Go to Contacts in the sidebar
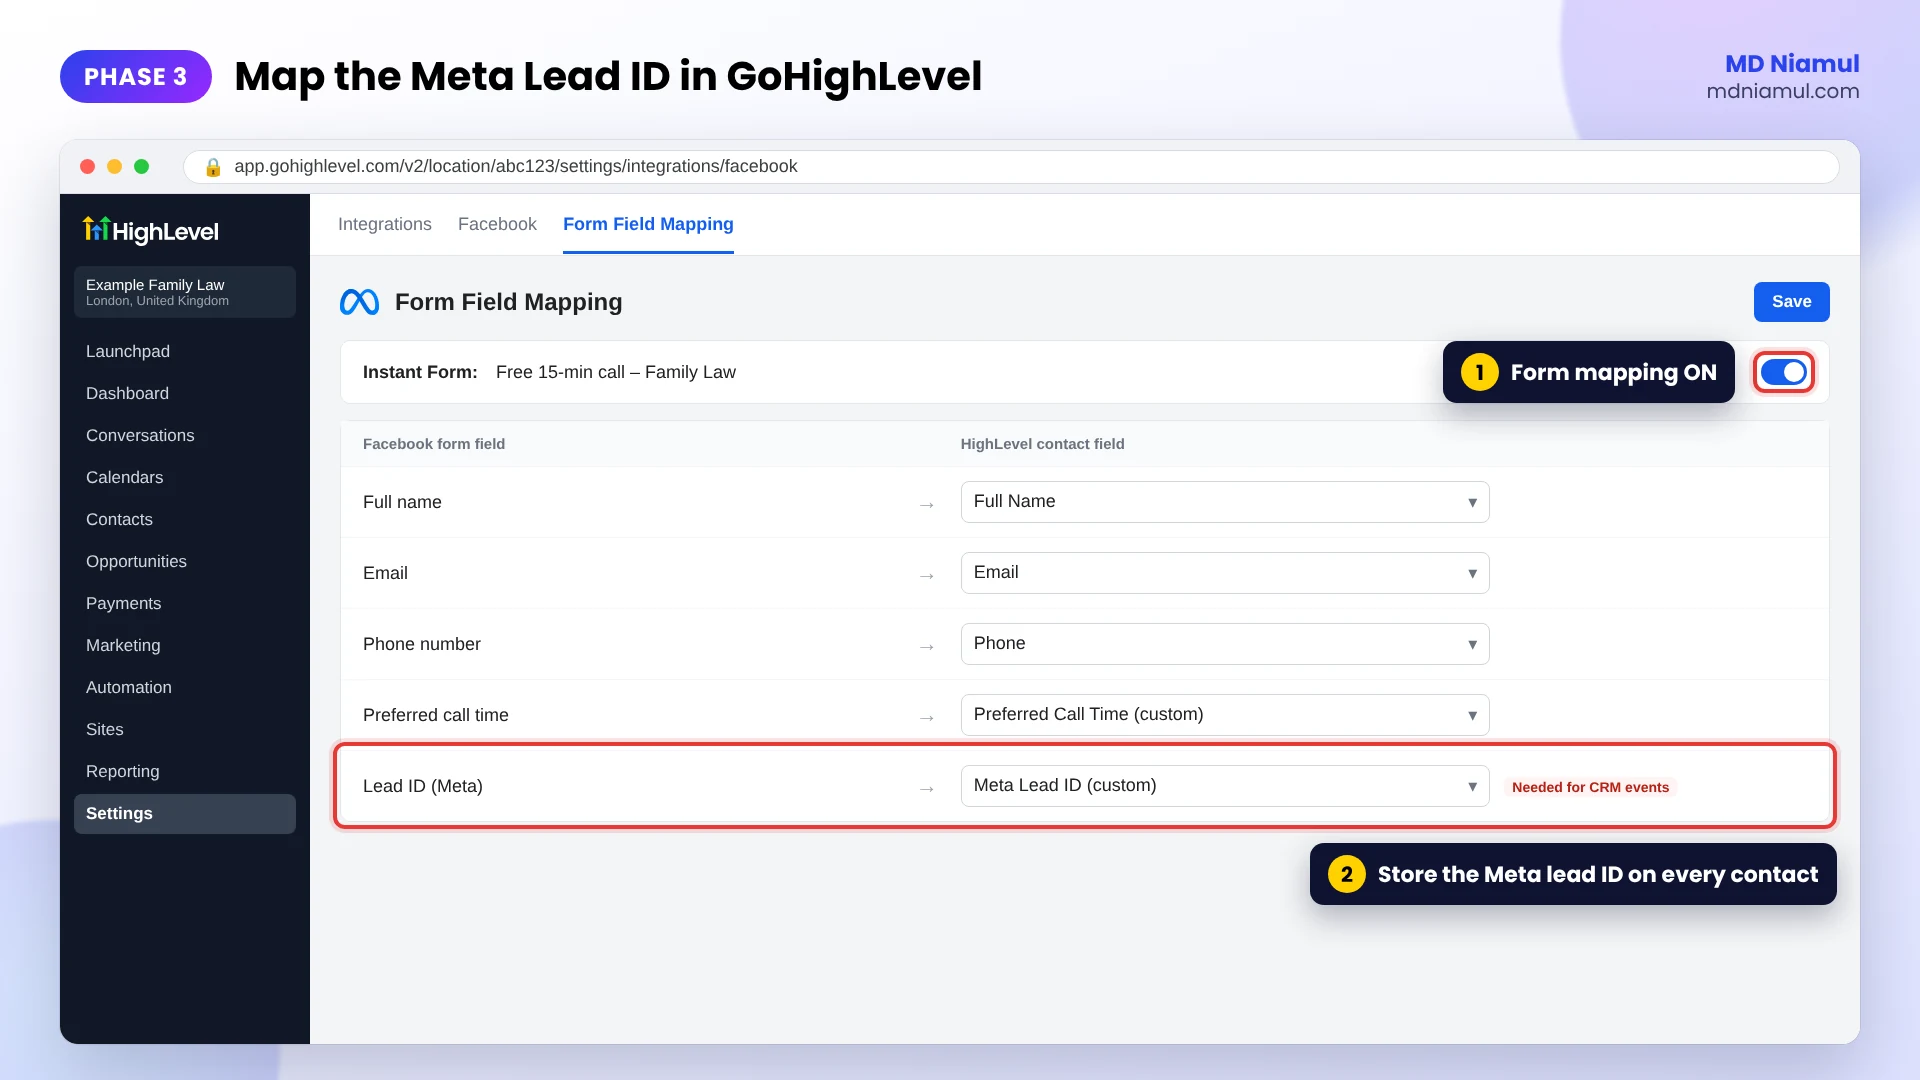This screenshot has height=1080, width=1920. click(x=185, y=520)
